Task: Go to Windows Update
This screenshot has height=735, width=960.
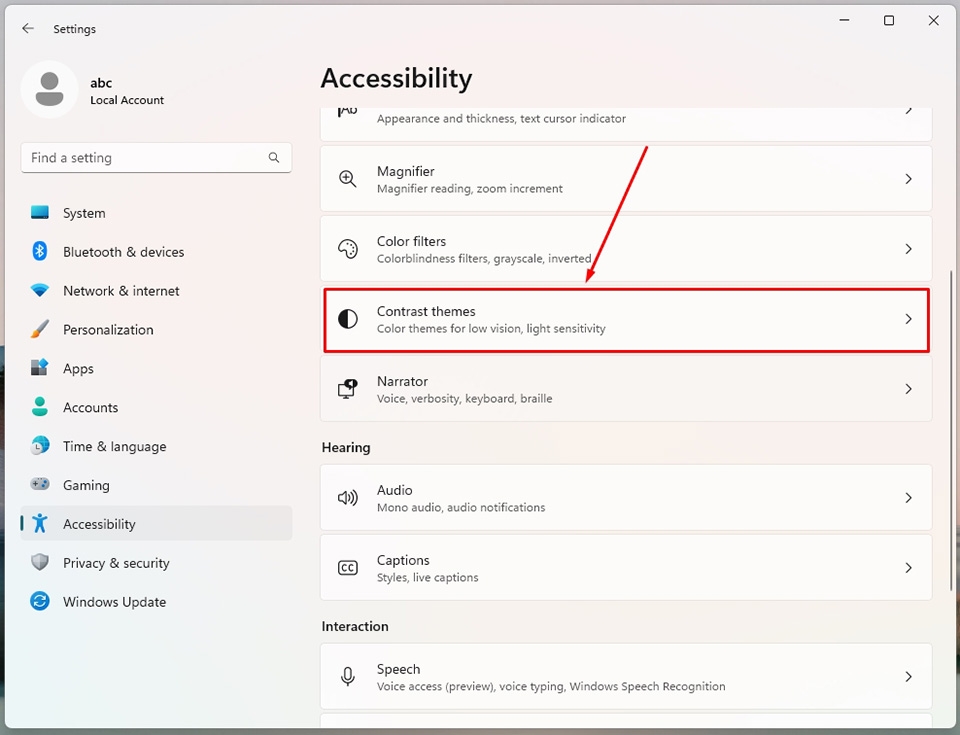Action: (156, 601)
